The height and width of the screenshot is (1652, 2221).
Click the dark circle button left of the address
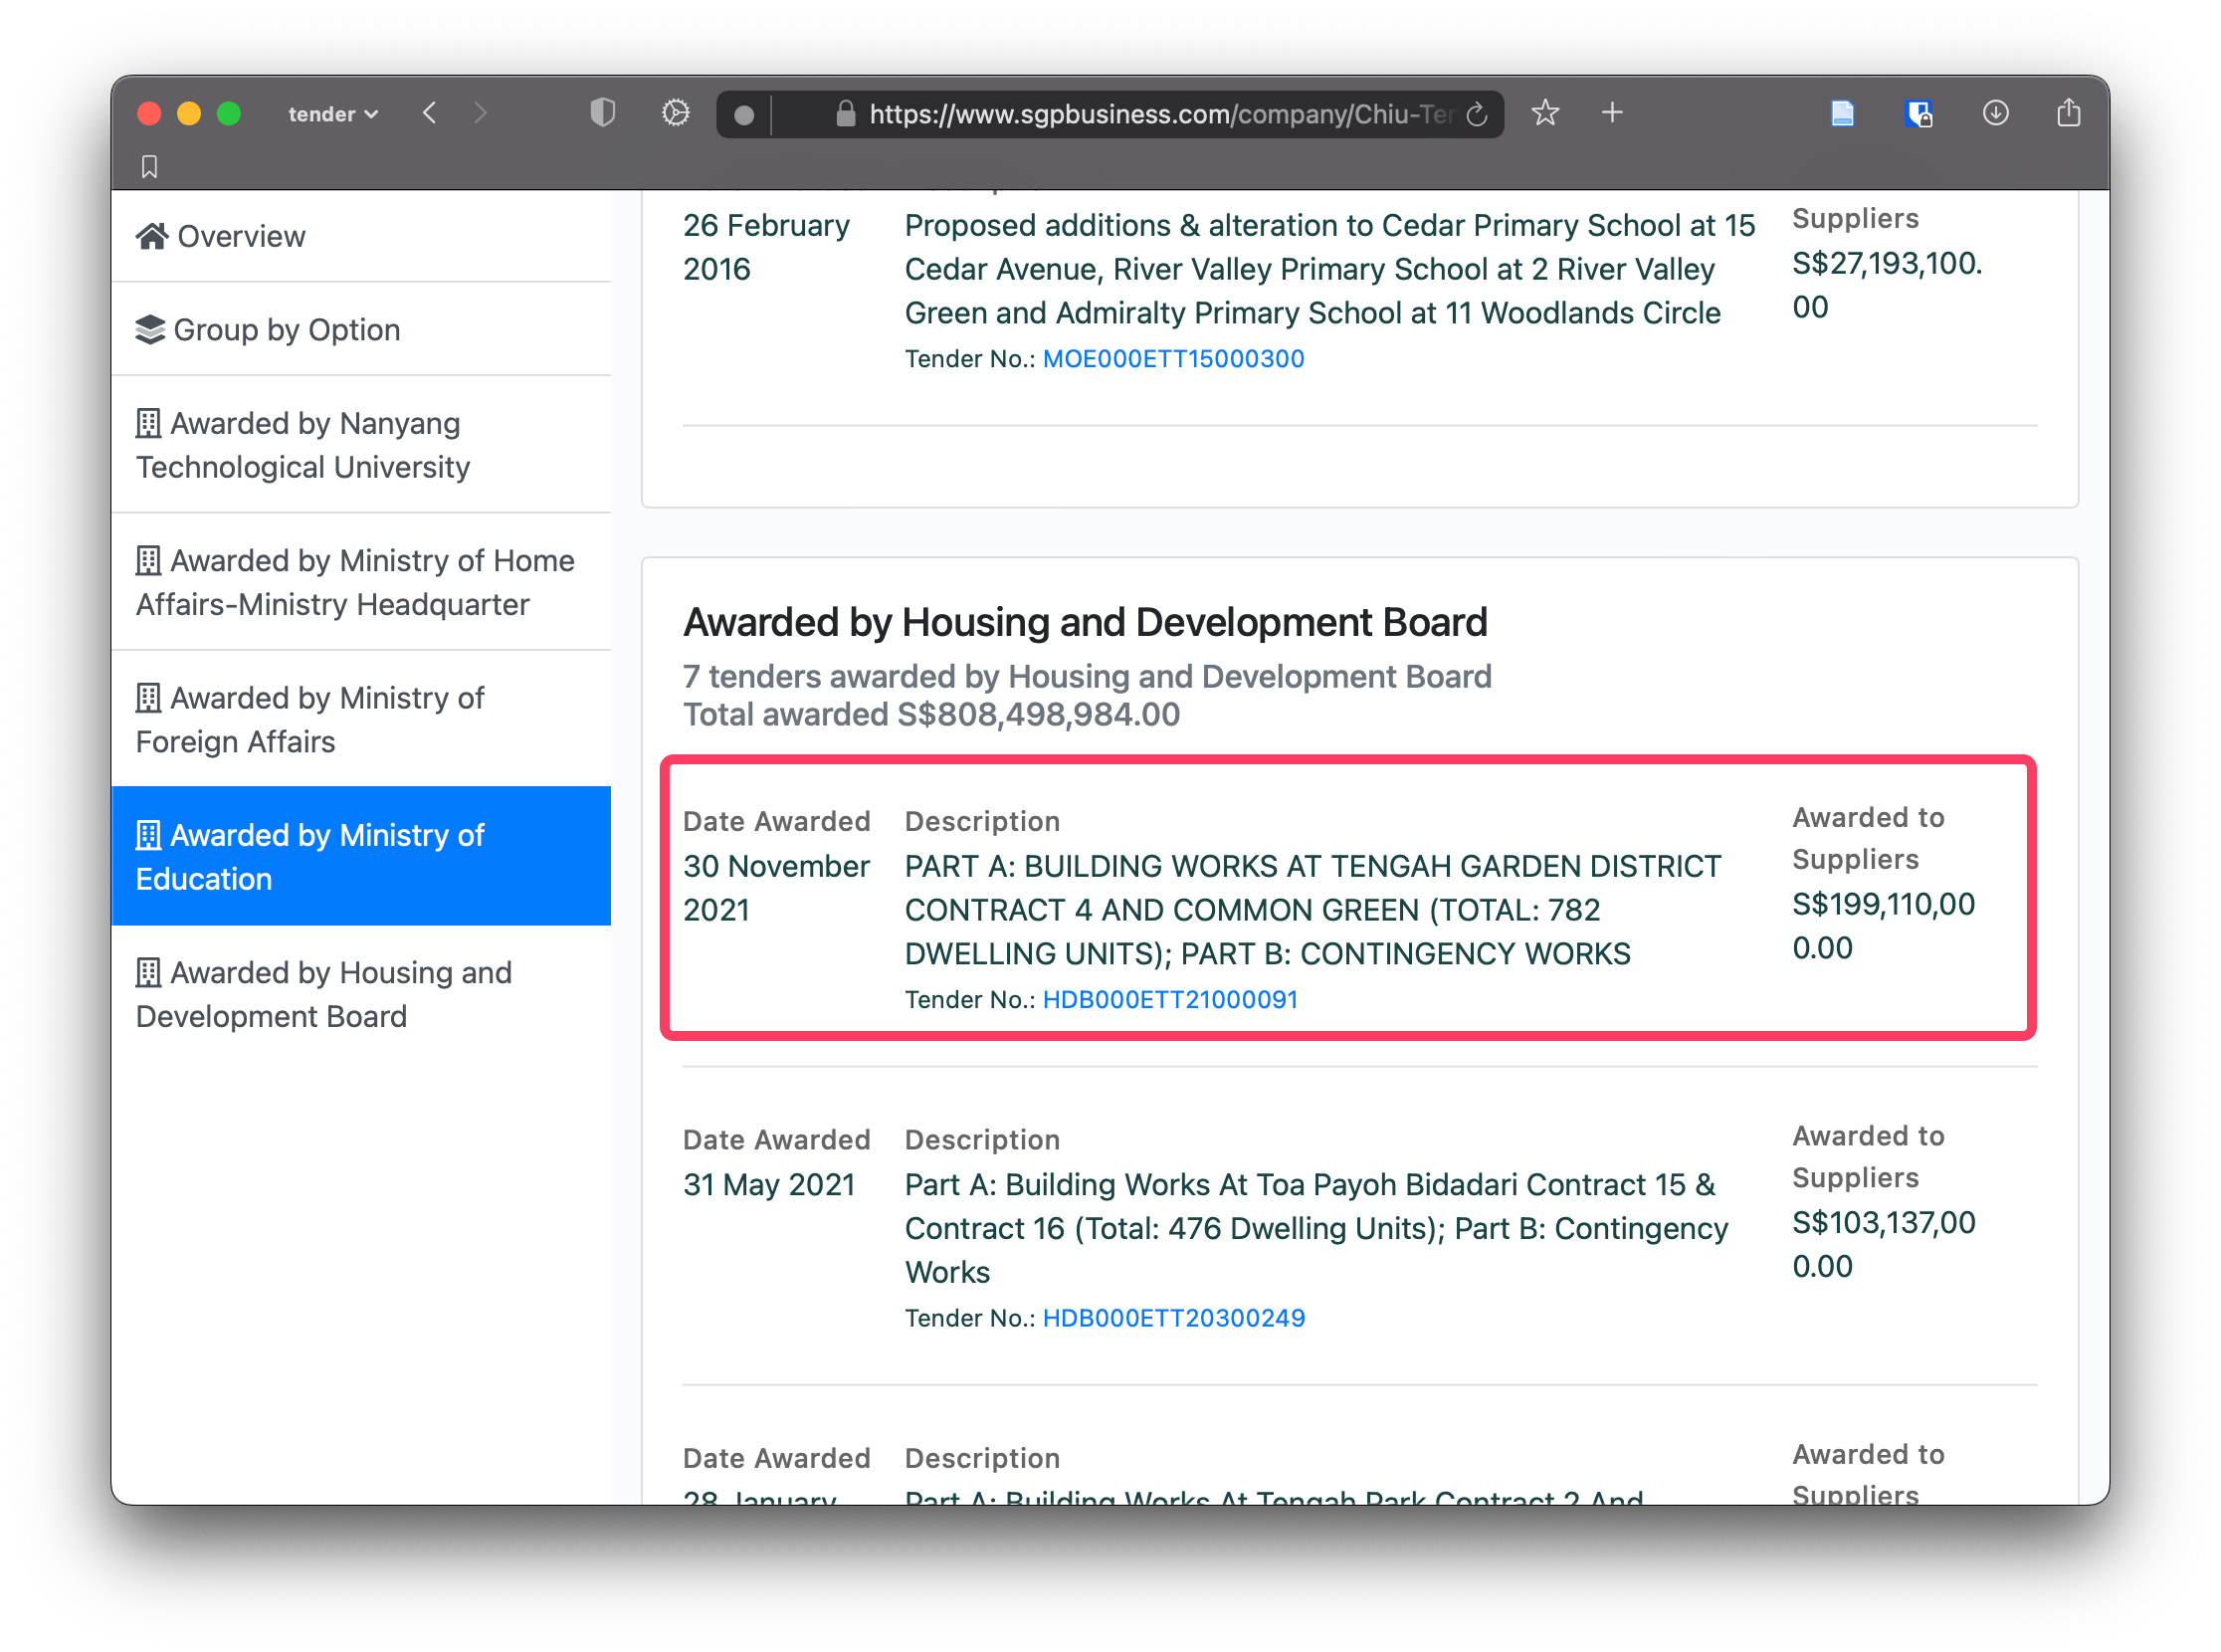point(744,115)
